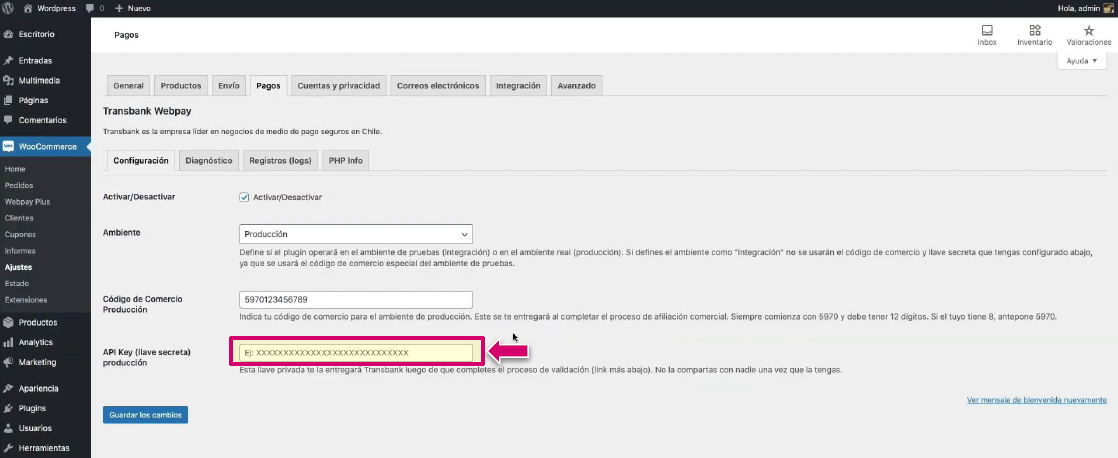
Task: Expand the Ayuda help dropdown
Action: tap(1082, 61)
